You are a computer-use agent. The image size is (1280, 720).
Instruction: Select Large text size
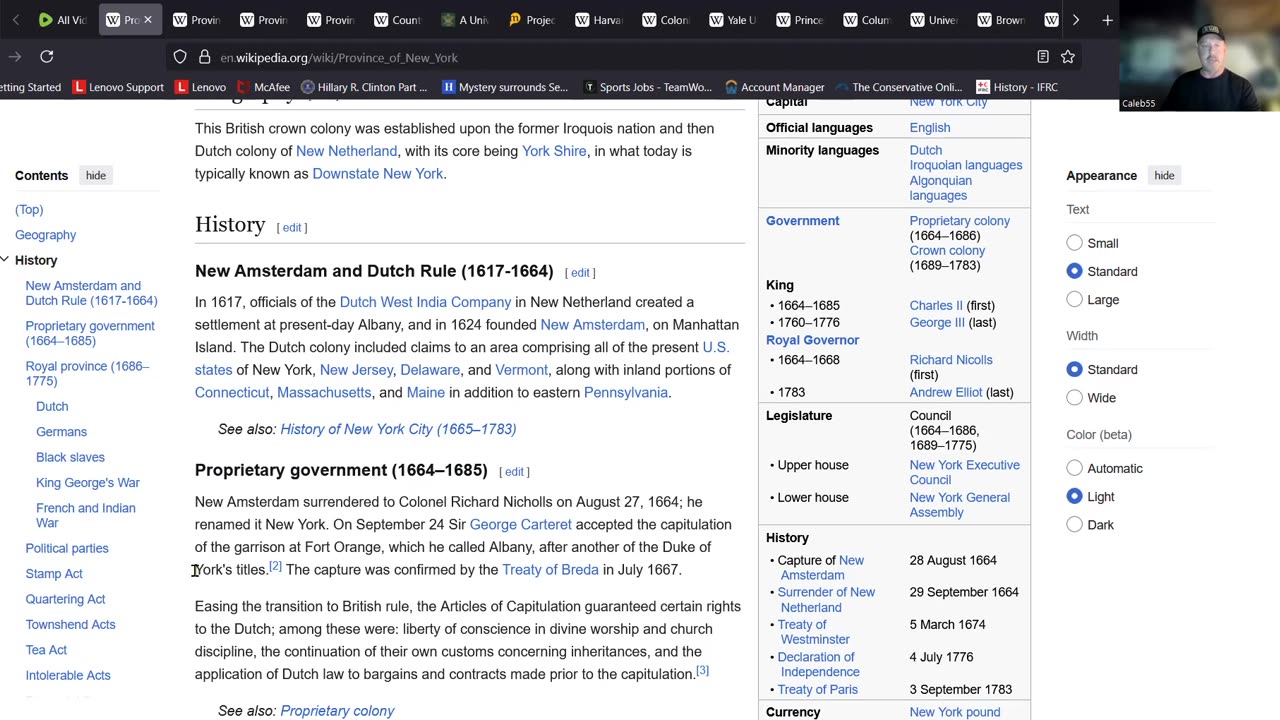tap(1074, 299)
